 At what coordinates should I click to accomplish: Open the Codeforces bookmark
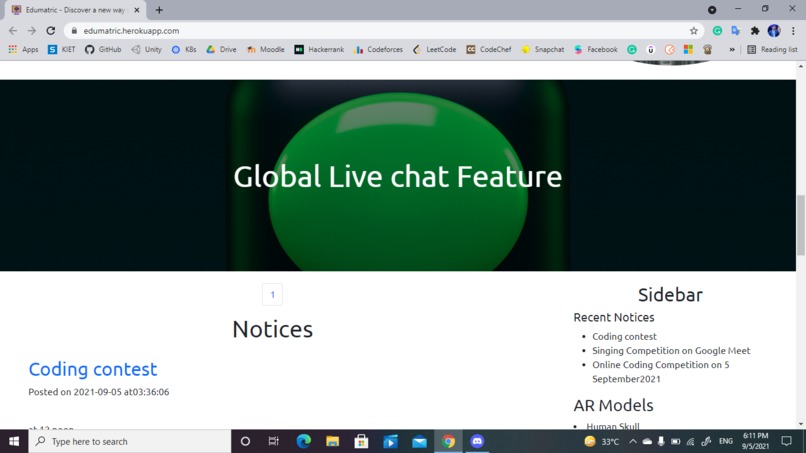(378, 49)
